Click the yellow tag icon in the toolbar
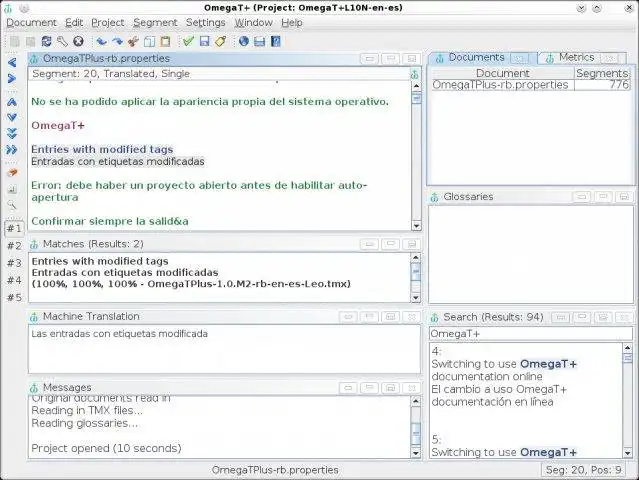 [x=220, y=41]
